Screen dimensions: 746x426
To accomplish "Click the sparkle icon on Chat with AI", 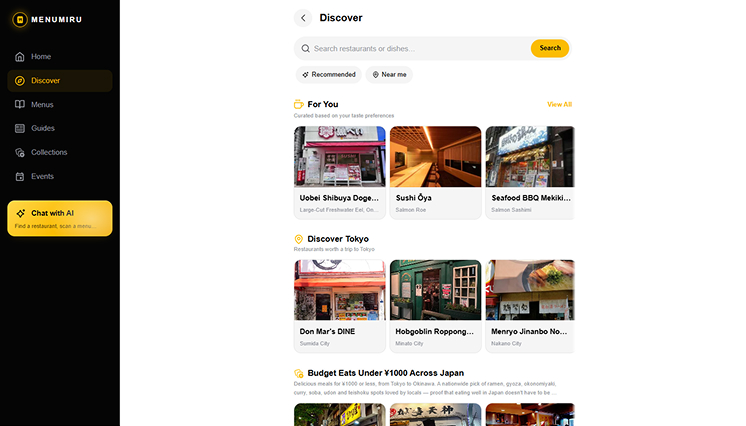I will click(20, 213).
